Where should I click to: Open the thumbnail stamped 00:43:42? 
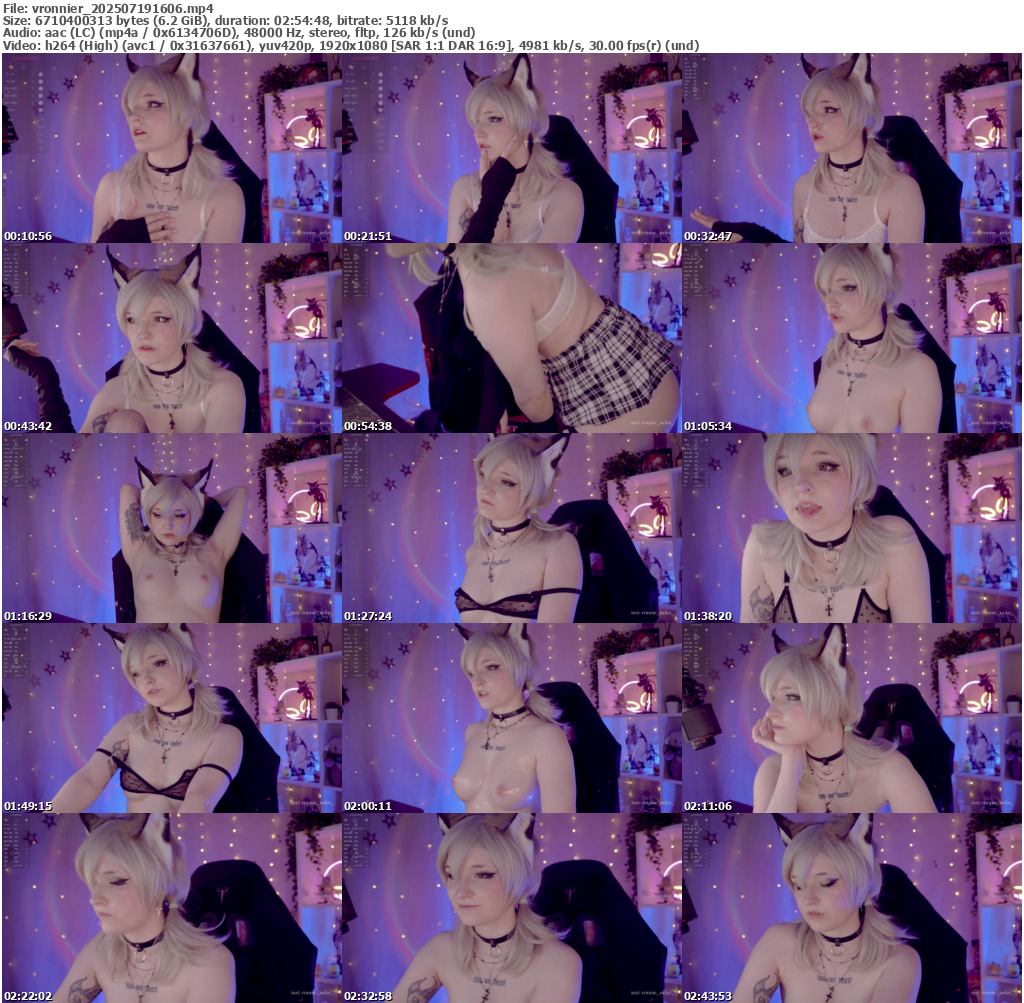coord(172,338)
